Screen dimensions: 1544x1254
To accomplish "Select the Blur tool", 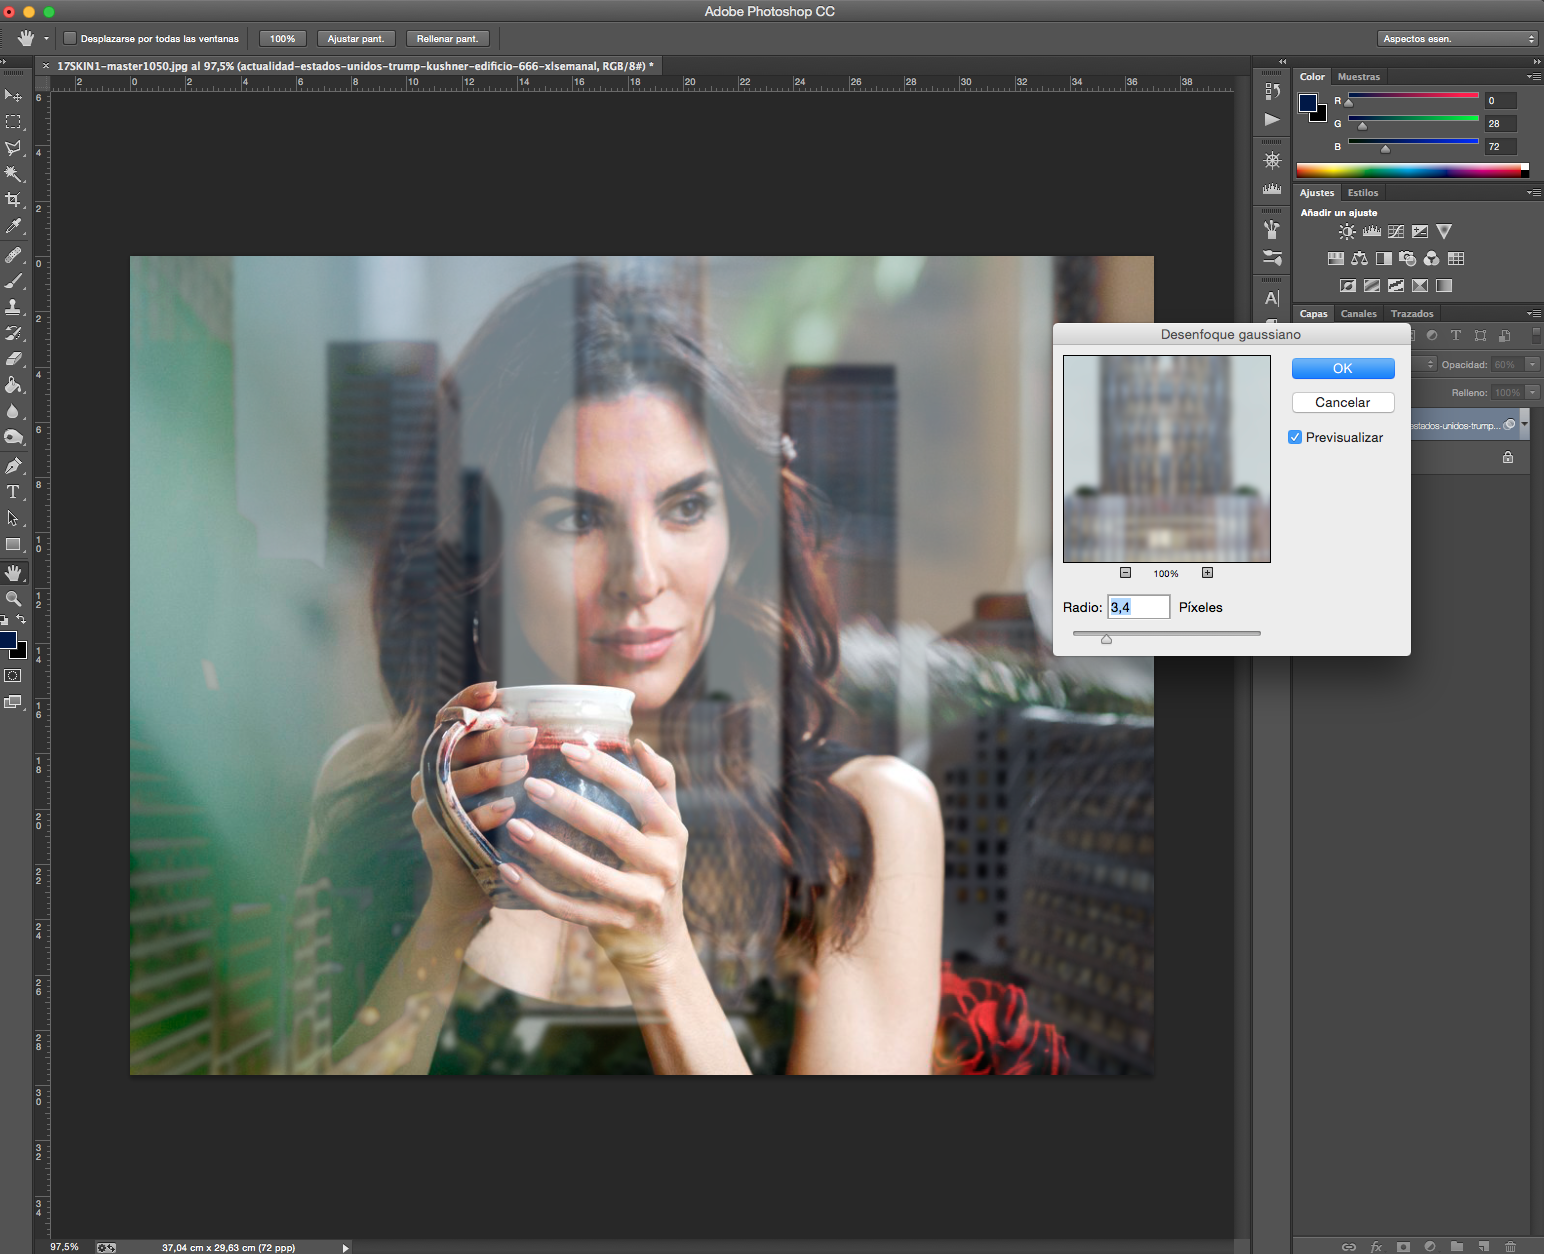I will [13, 411].
